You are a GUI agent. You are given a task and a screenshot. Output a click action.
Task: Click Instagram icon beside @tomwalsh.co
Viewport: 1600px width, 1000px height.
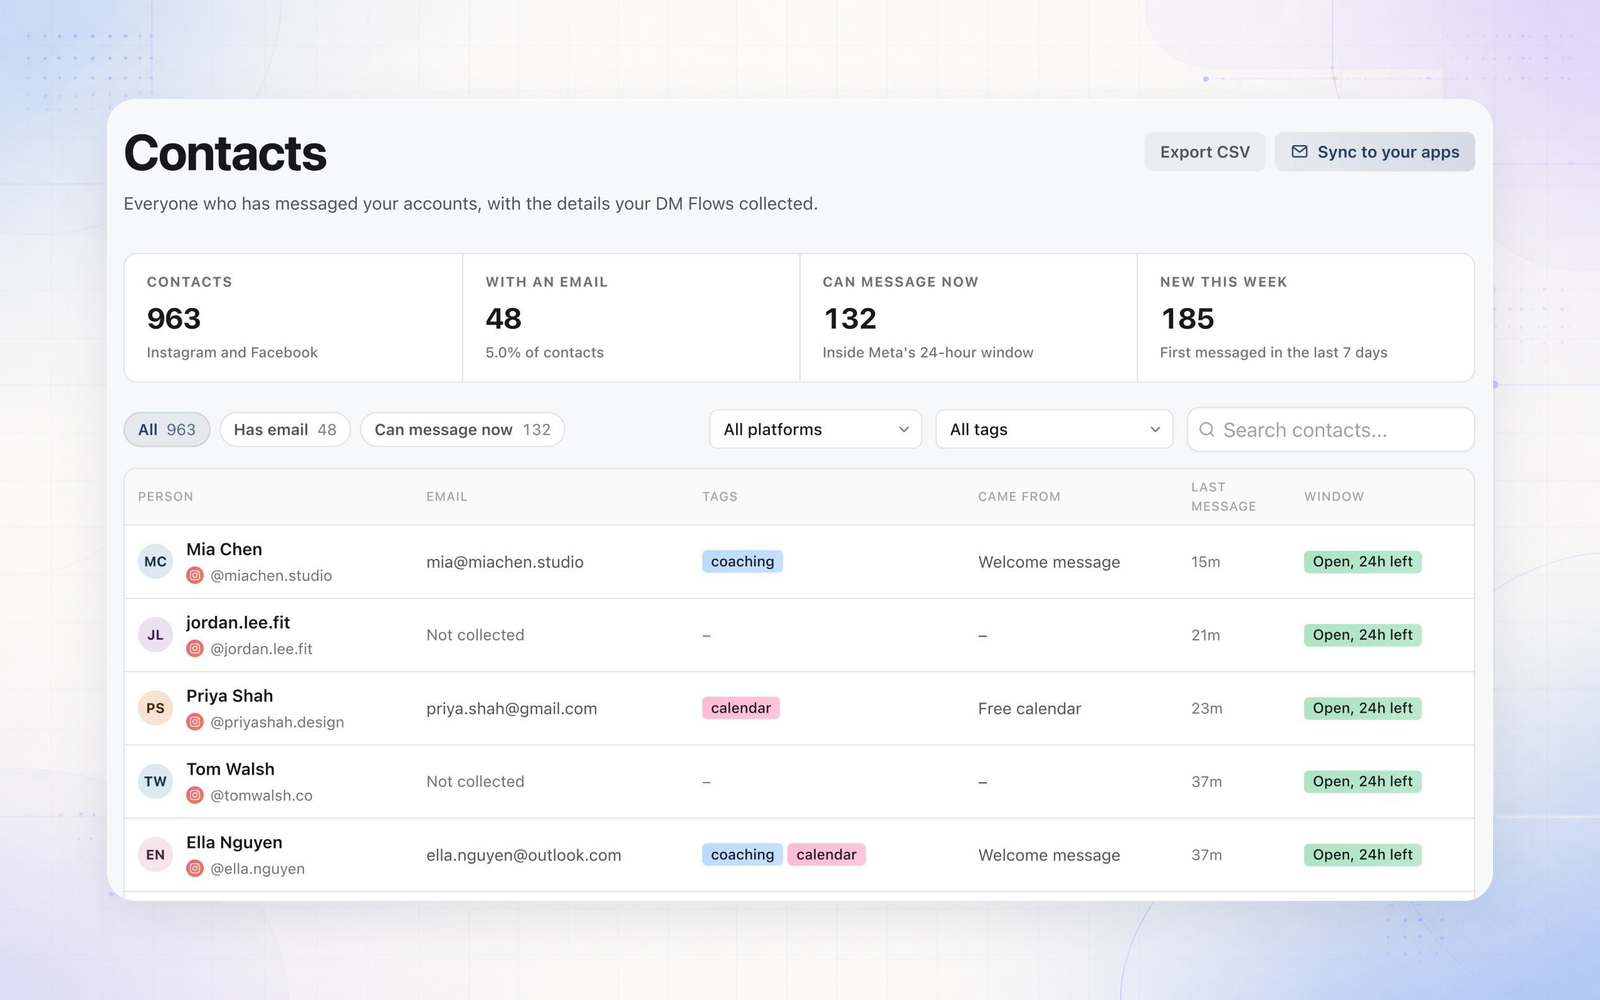(195, 796)
